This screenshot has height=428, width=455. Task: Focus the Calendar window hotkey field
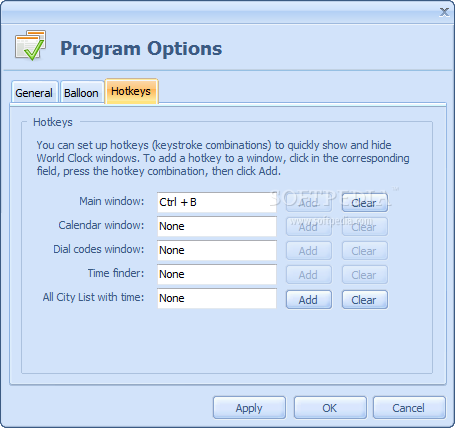[217, 226]
